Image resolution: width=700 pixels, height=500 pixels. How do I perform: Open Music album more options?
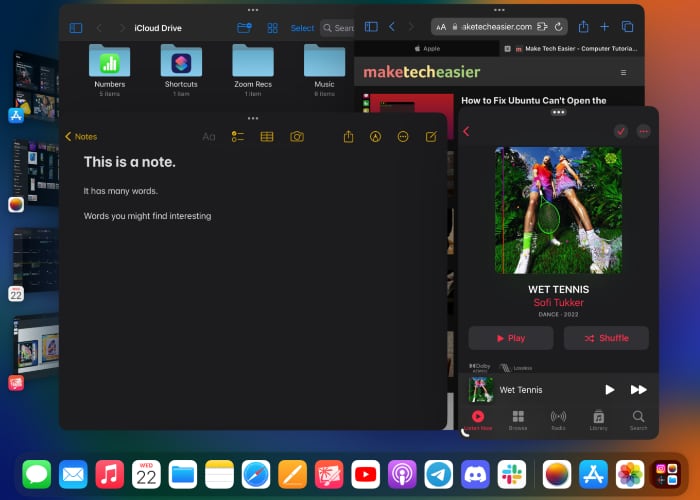click(643, 131)
